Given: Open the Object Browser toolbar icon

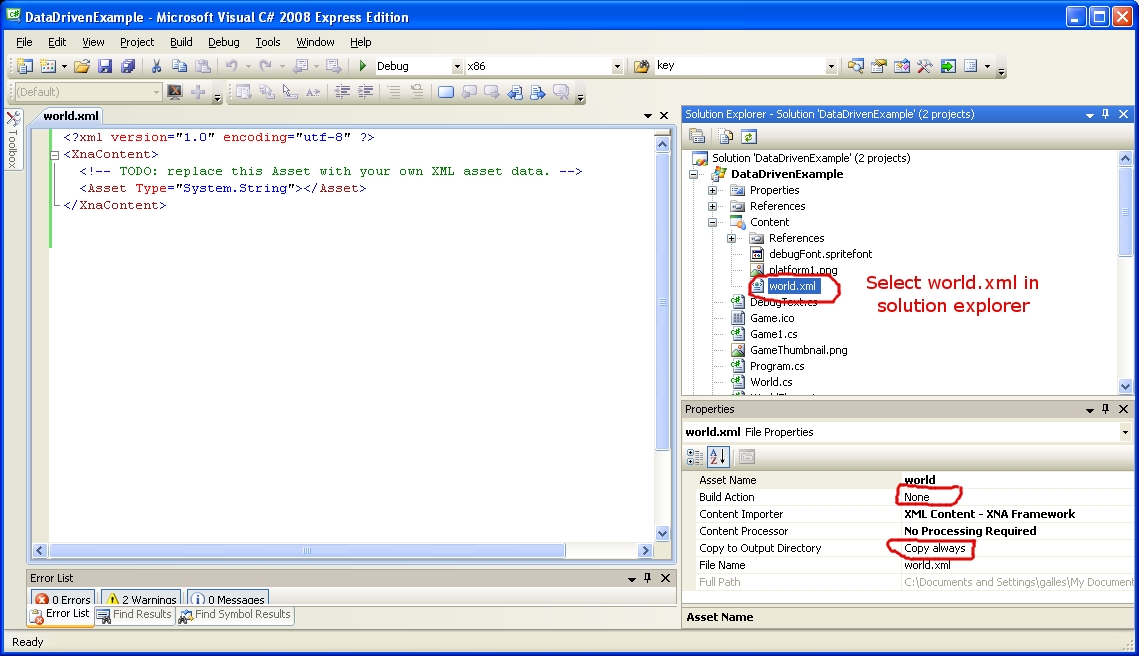Looking at the screenshot, I should (x=902, y=66).
